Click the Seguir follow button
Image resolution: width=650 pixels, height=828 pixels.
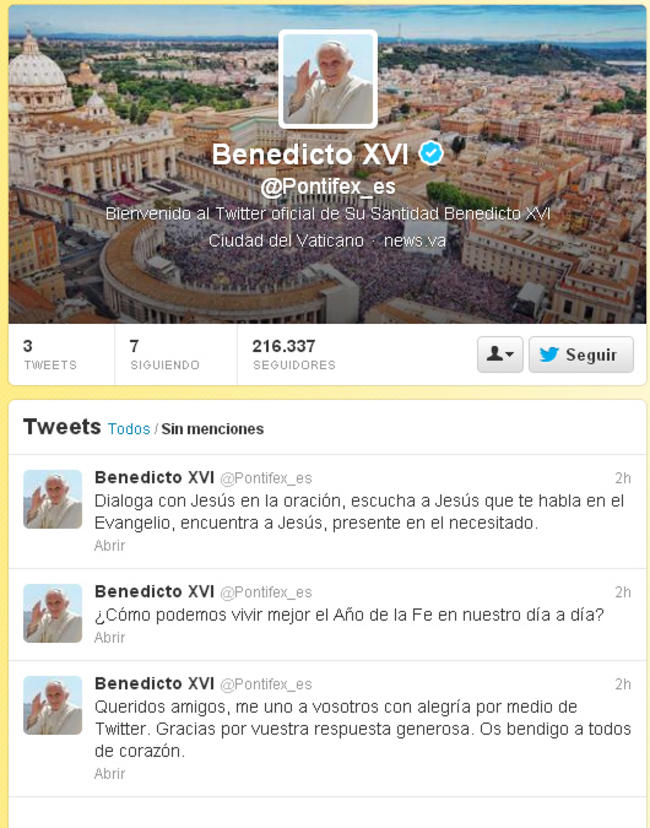[581, 354]
